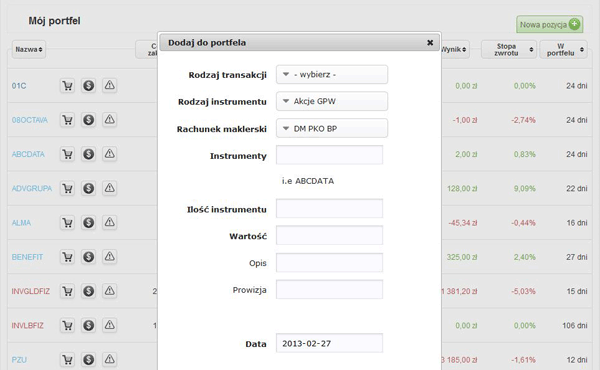Screen dimensions: 600x370
Task: Click the shopping cart icon for 01C
Action: click(x=67, y=85)
